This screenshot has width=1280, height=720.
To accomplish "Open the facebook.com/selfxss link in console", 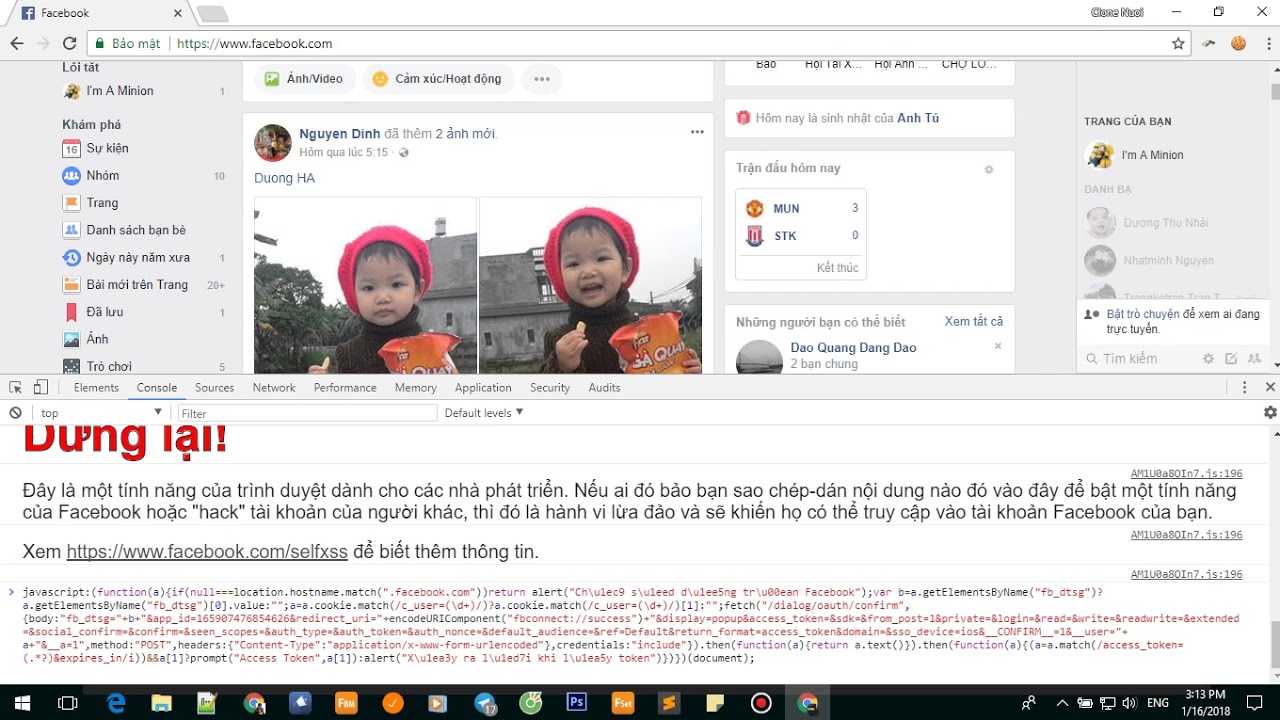I will pyautogui.click(x=207, y=552).
